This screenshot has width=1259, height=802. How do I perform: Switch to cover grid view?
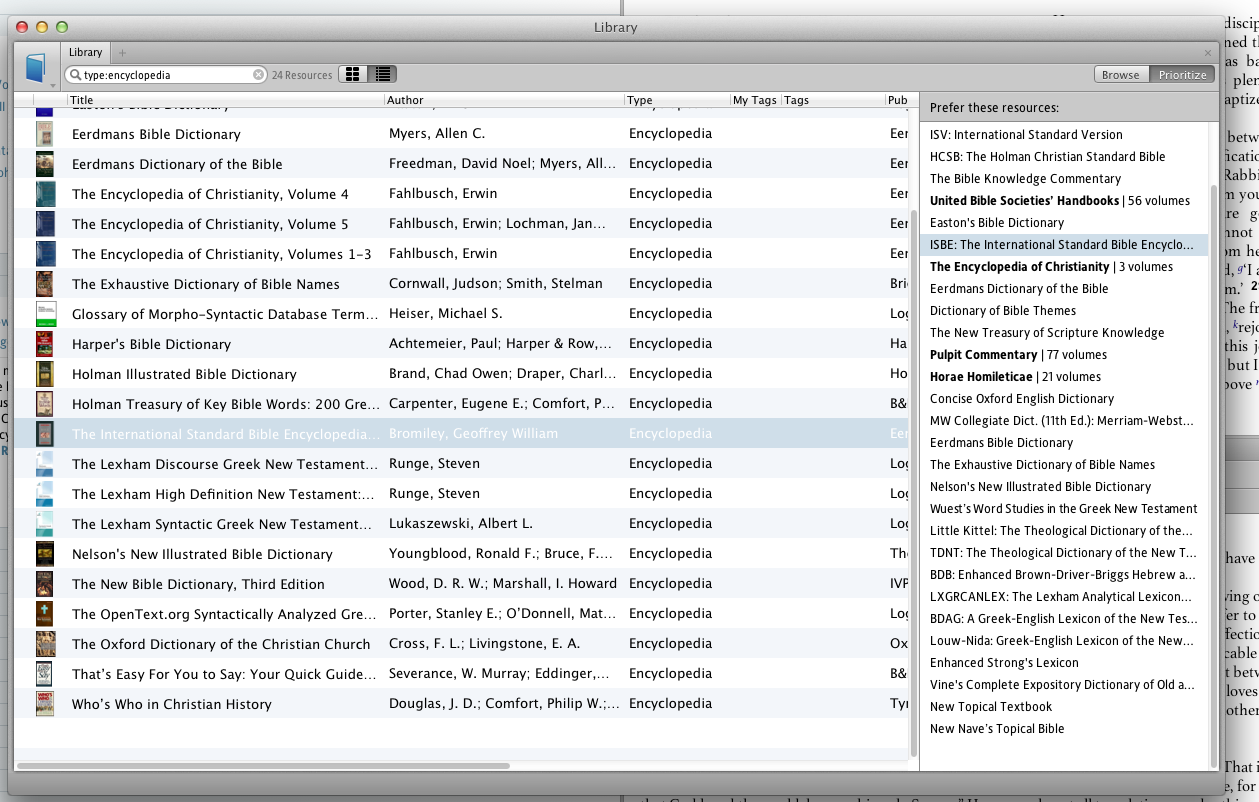tap(353, 74)
